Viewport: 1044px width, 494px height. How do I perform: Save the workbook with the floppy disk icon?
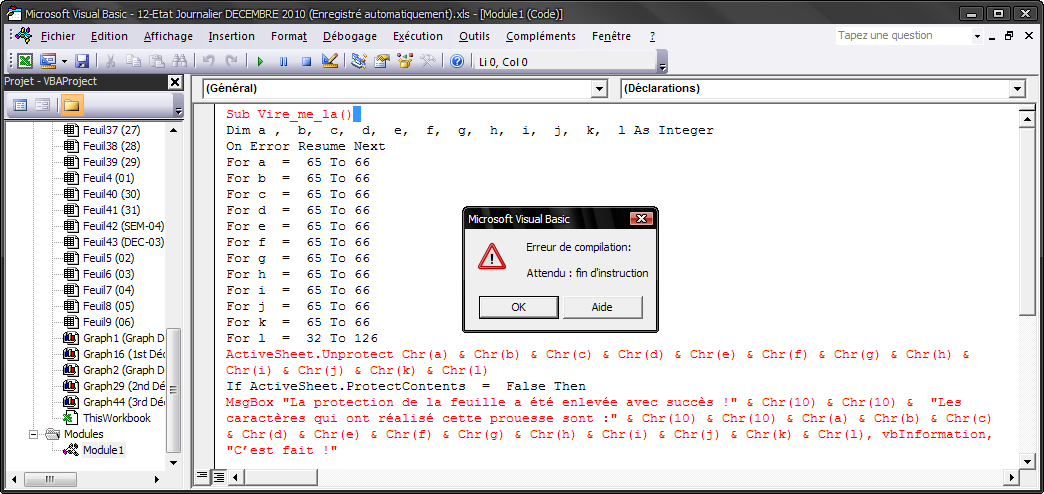[82, 61]
